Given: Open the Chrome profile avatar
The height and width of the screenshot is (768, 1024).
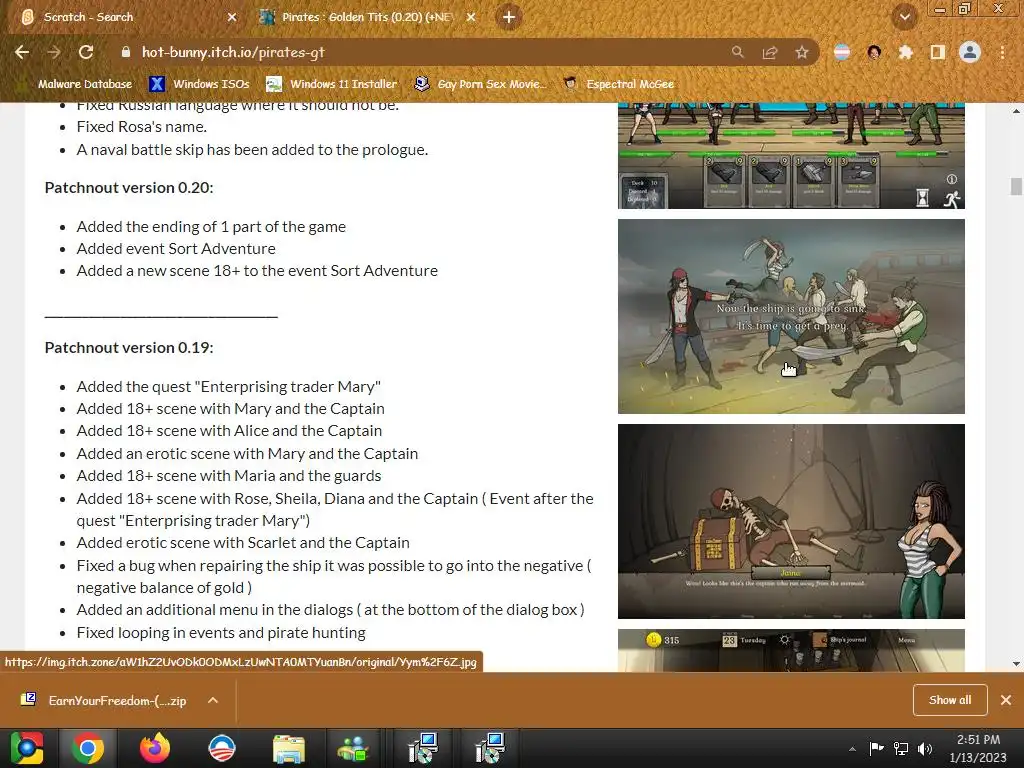Looking at the screenshot, I should [970, 52].
